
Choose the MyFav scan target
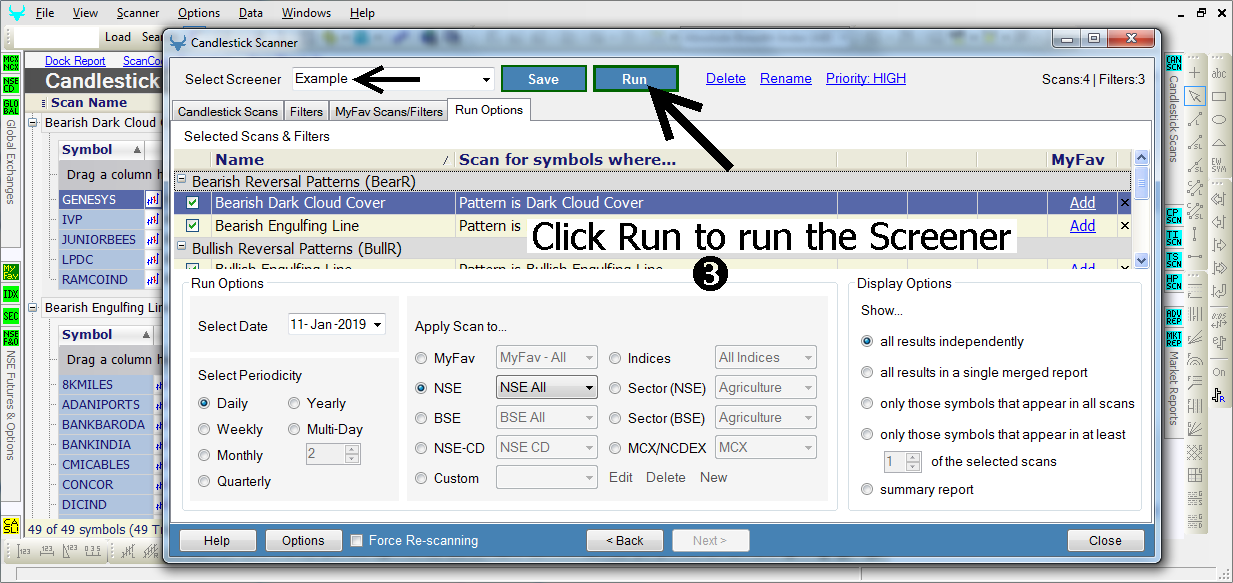click(x=421, y=357)
